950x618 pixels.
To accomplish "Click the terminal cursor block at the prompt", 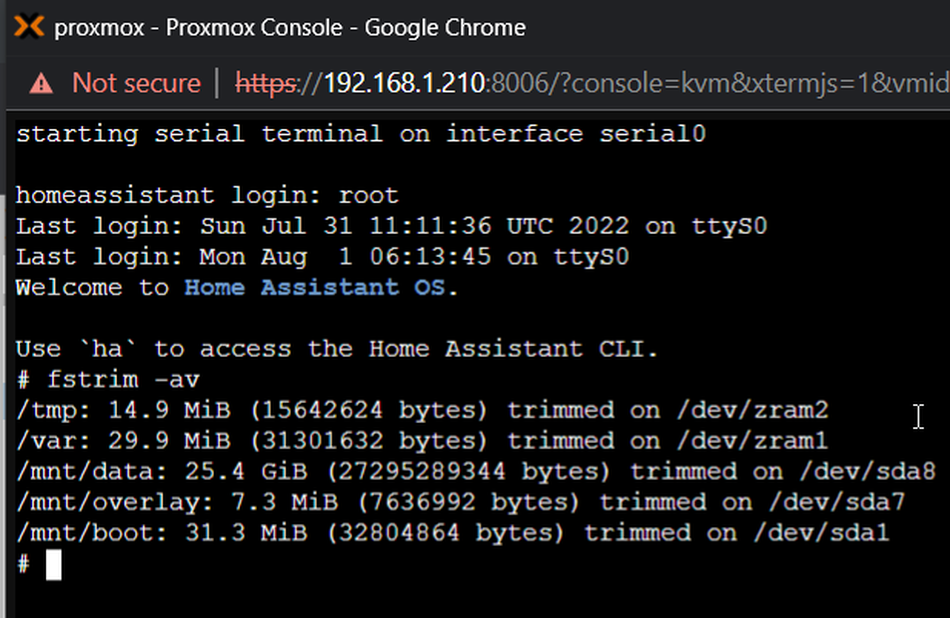I will pyautogui.click(x=54, y=566).
